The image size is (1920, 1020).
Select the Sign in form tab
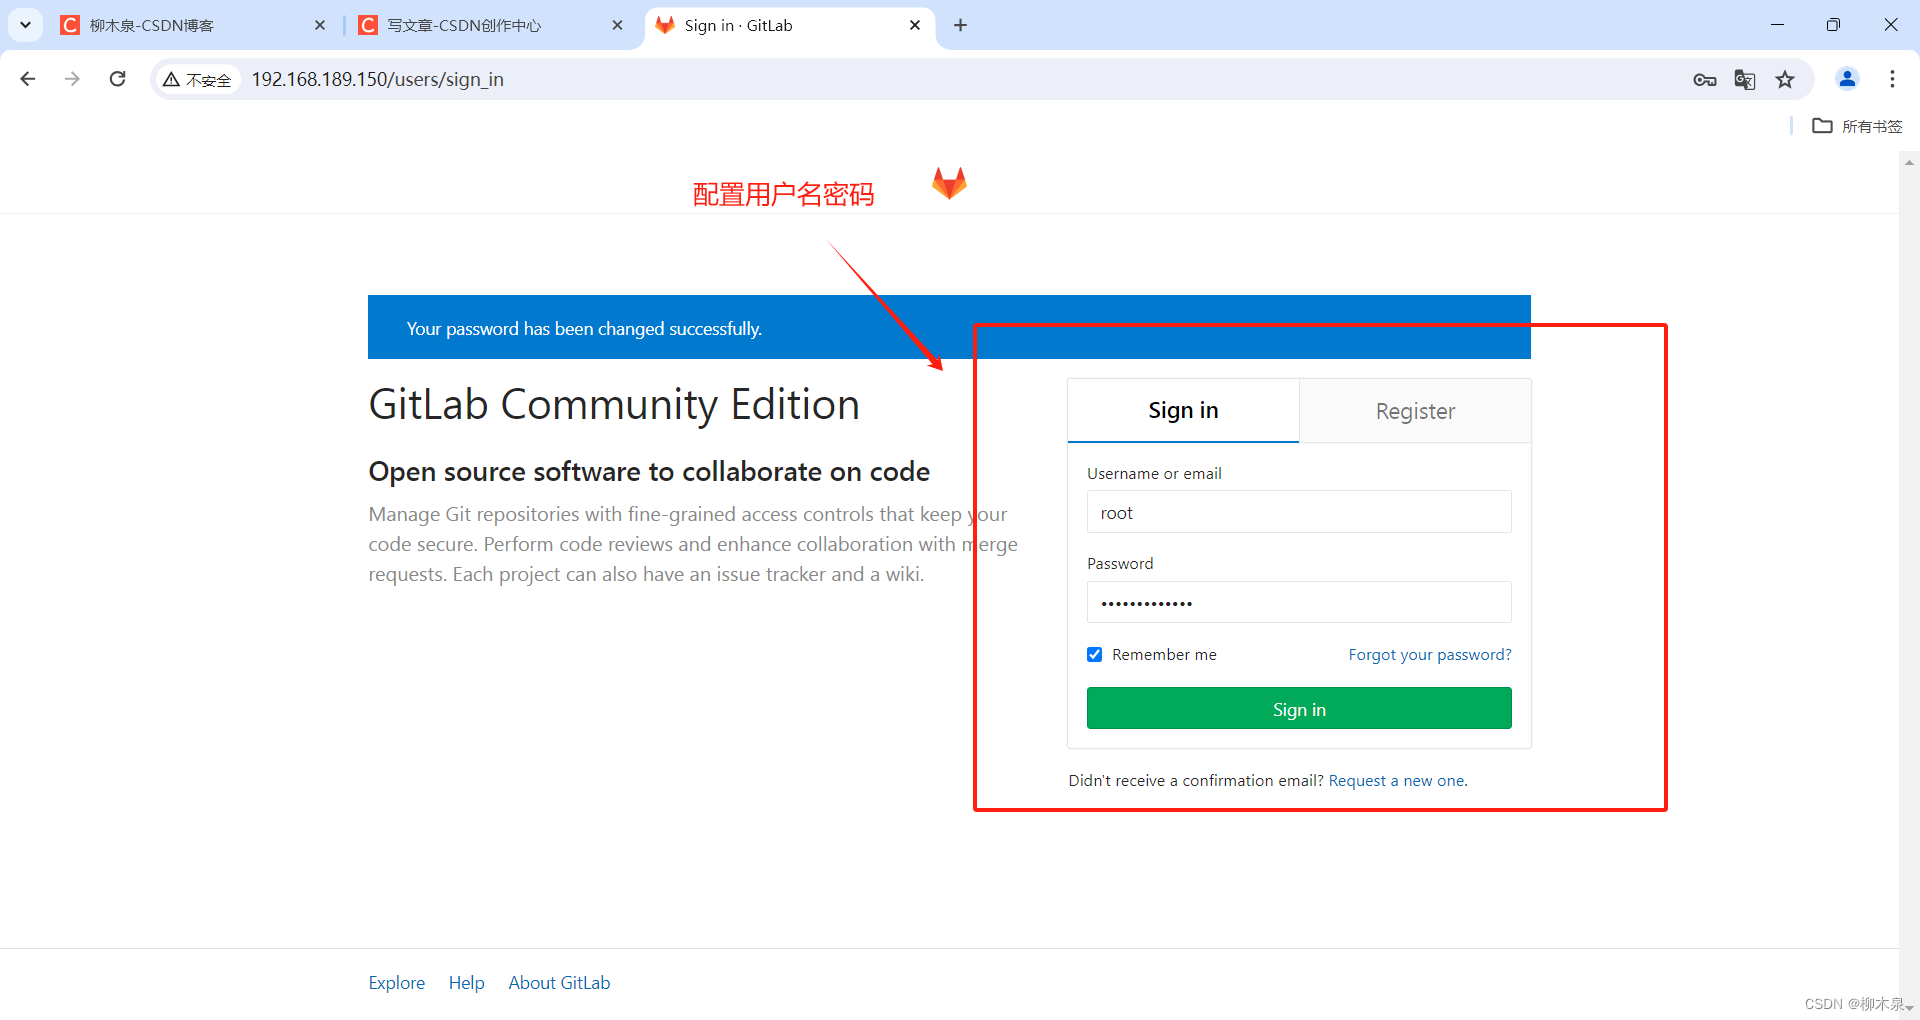pyautogui.click(x=1183, y=410)
